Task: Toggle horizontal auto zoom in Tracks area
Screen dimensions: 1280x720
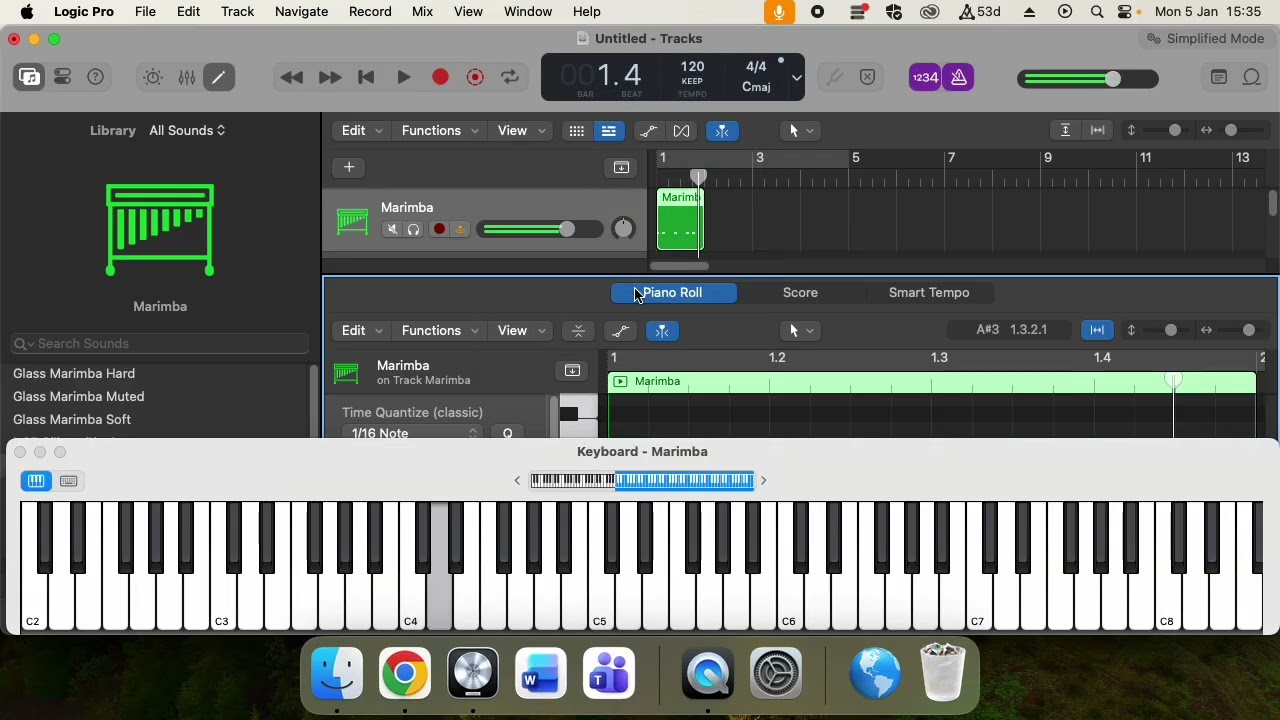Action: (1097, 131)
